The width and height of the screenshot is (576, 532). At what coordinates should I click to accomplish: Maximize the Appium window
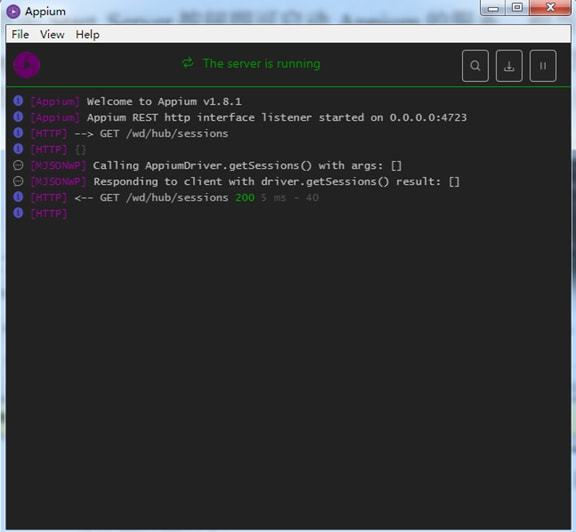(x=517, y=8)
